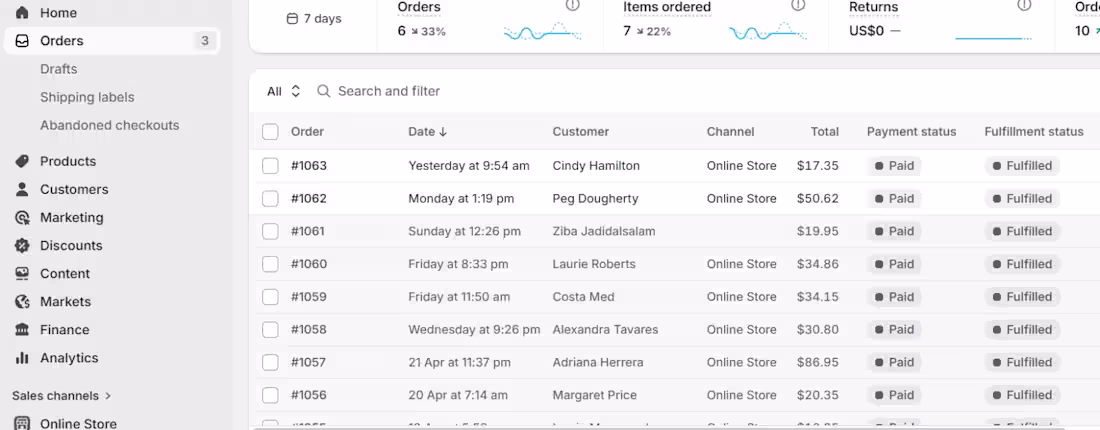Open order #1063
This screenshot has height=430, width=1100.
click(x=309, y=166)
